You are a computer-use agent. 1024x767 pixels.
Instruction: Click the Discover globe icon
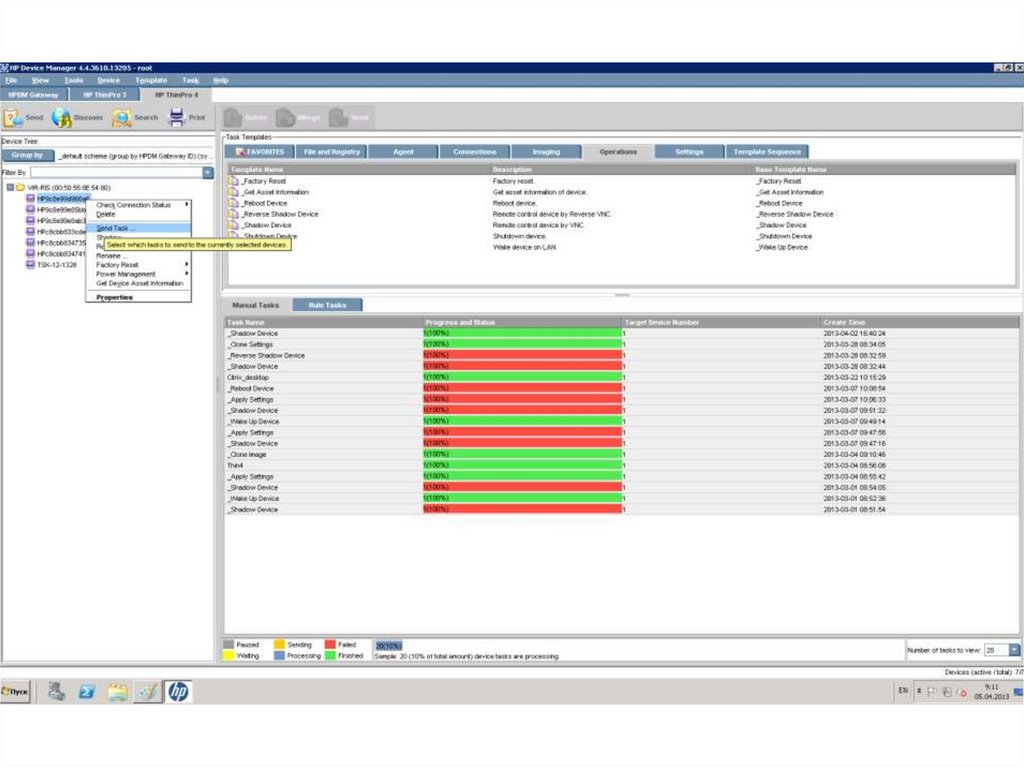tap(62, 118)
